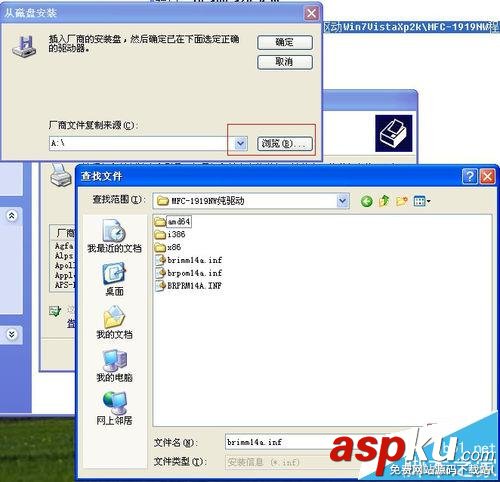Click the printer wizard icon in background window
500x482 pixels.
[394, 133]
